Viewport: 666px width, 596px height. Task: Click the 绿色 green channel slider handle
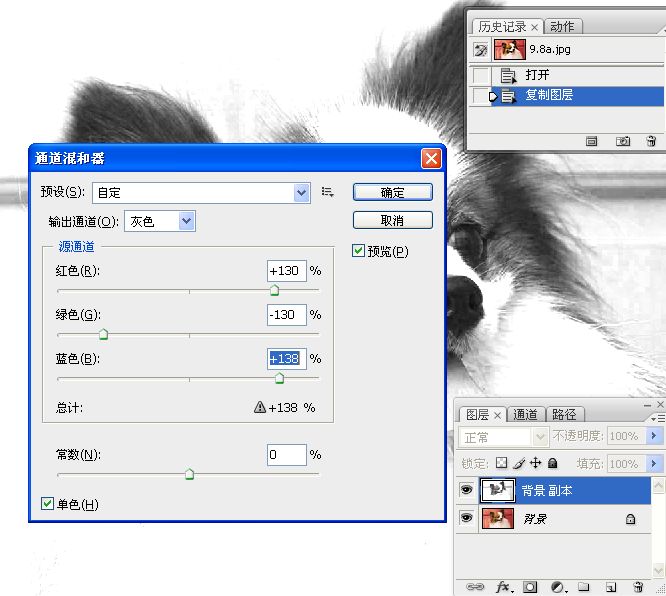pos(103,335)
